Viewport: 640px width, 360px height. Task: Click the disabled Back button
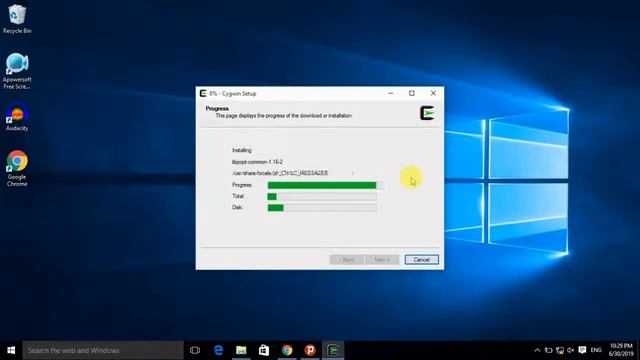347,260
